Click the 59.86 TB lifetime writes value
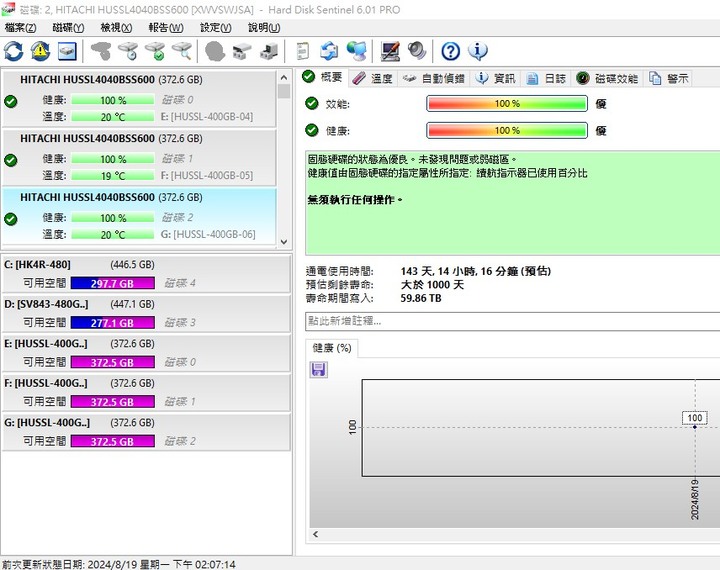Image resolution: width=720 pixels, height=570 pixels. [421, 299]
